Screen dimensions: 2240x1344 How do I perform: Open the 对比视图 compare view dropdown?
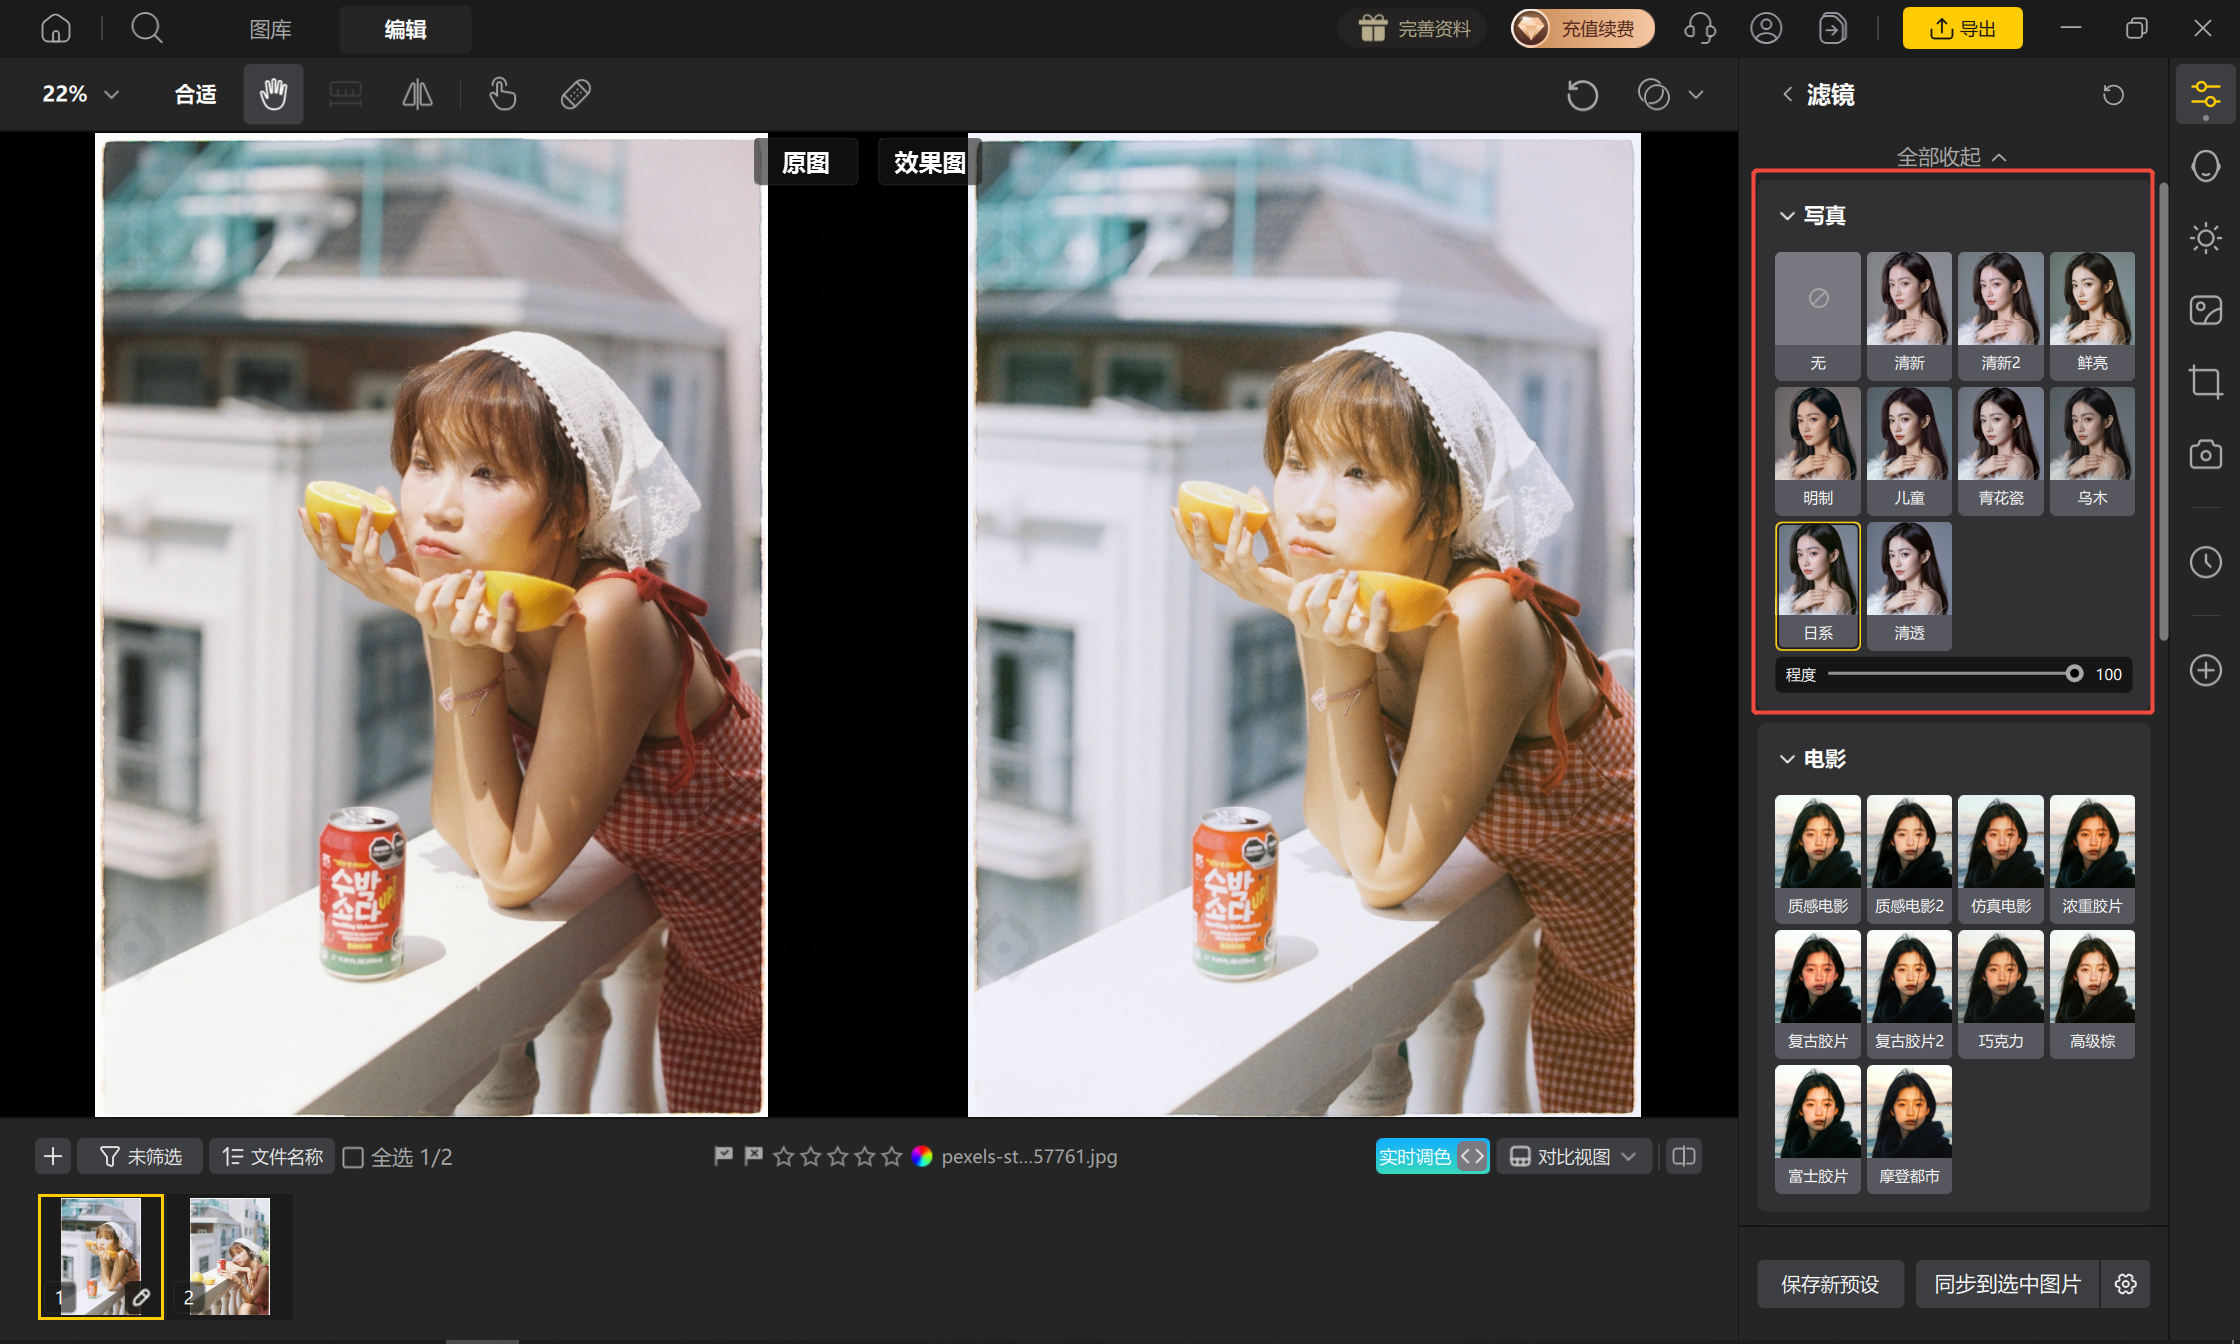pyautogui.click(x=1573, y=1157)
